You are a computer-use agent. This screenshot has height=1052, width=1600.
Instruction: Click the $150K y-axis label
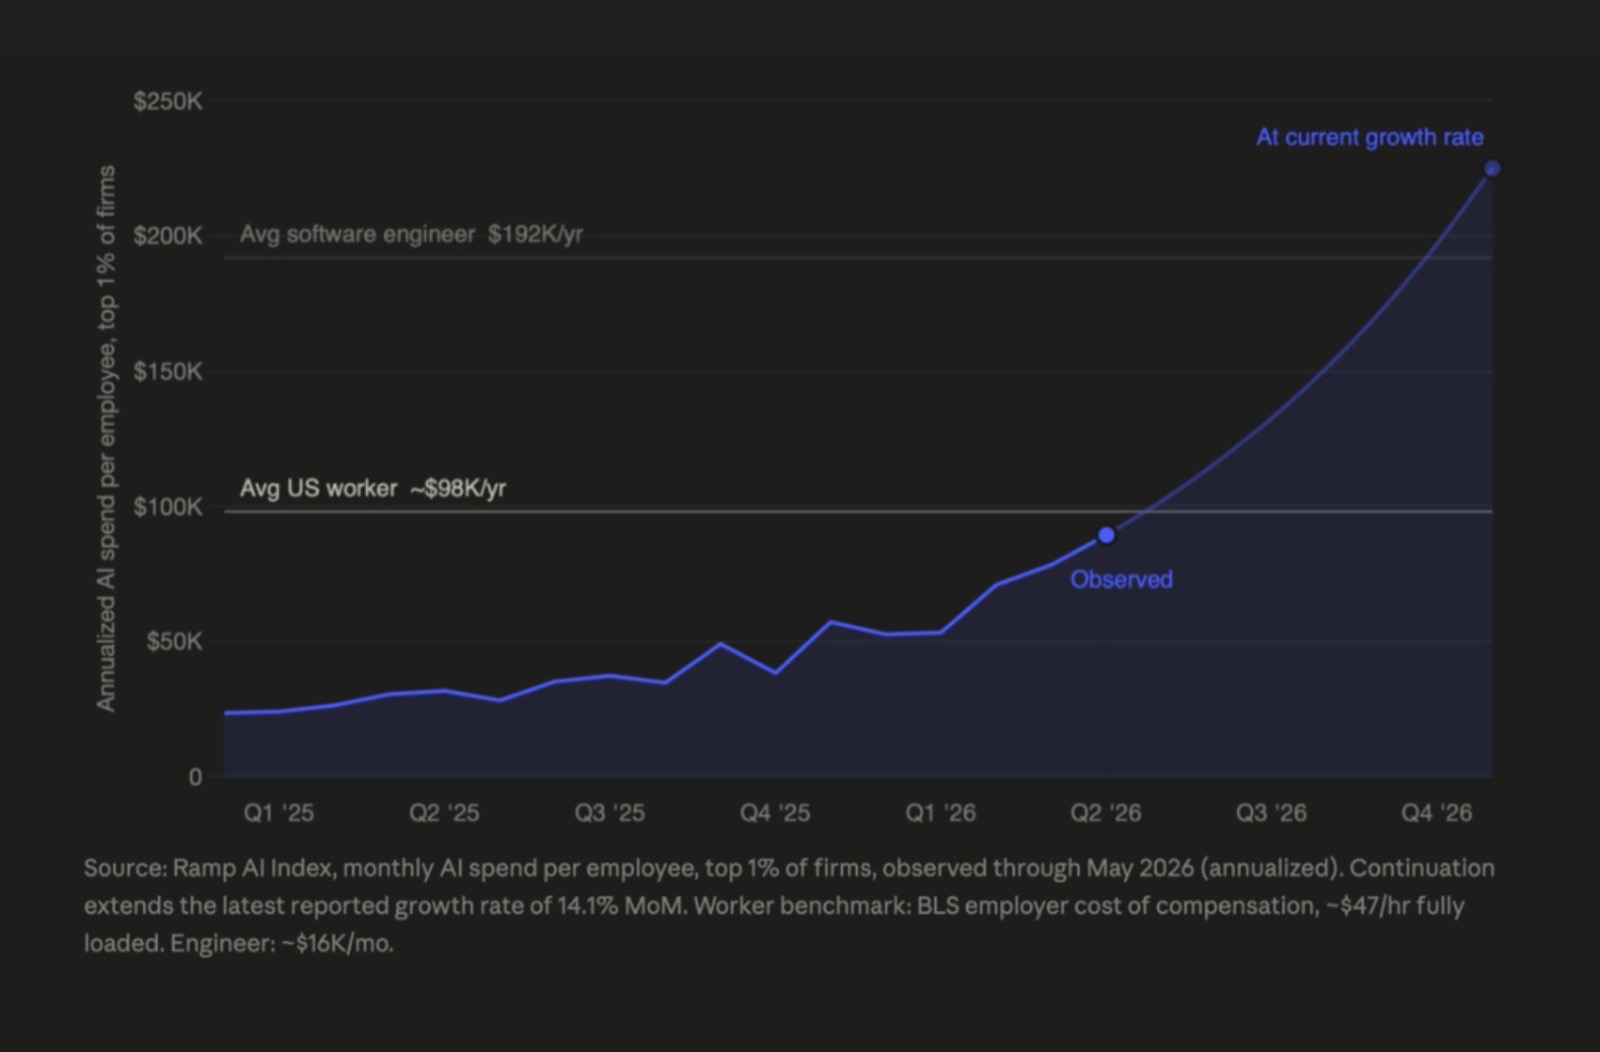[x=168, y=372]
